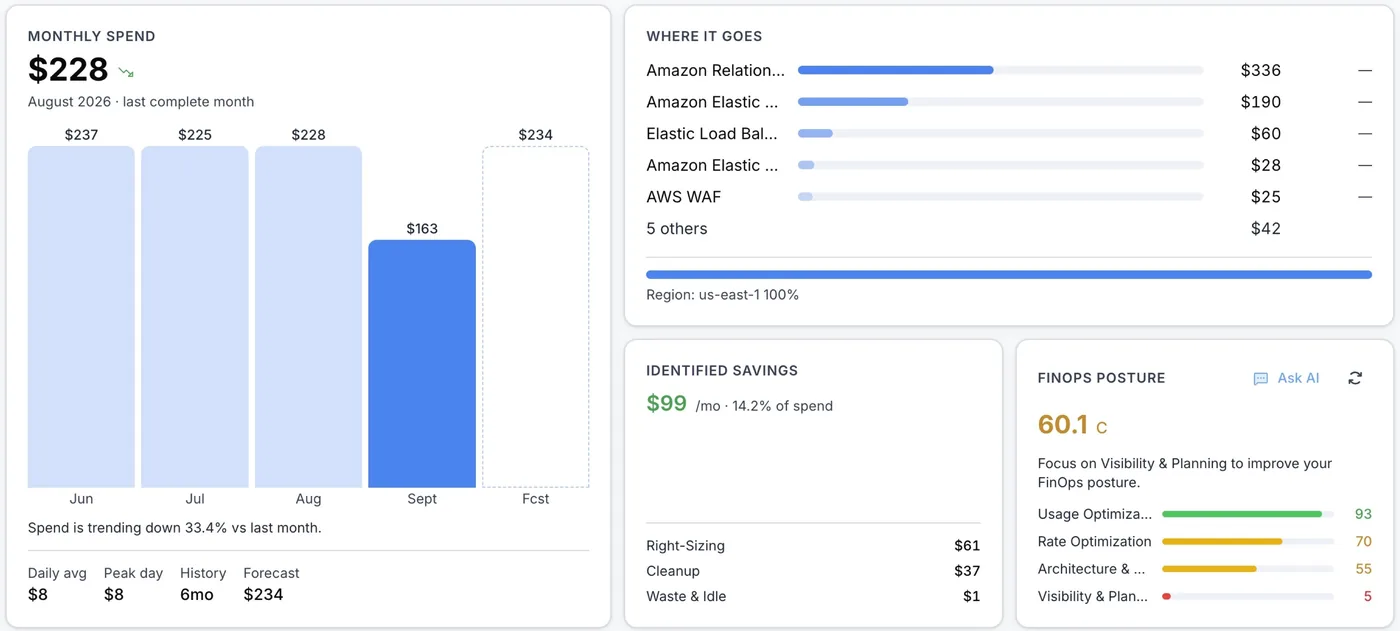Click the $190 spend amount
The width and height of the screenshot is (1400, 631).
coord(1260,102)
